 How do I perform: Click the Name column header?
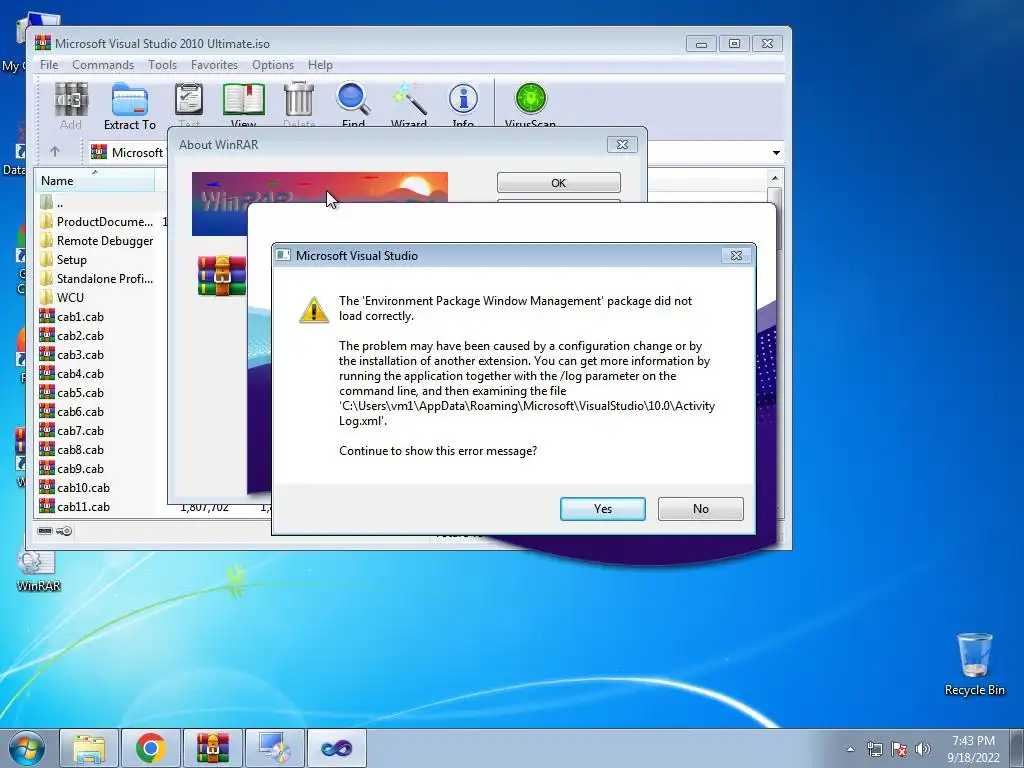(95, 181)
